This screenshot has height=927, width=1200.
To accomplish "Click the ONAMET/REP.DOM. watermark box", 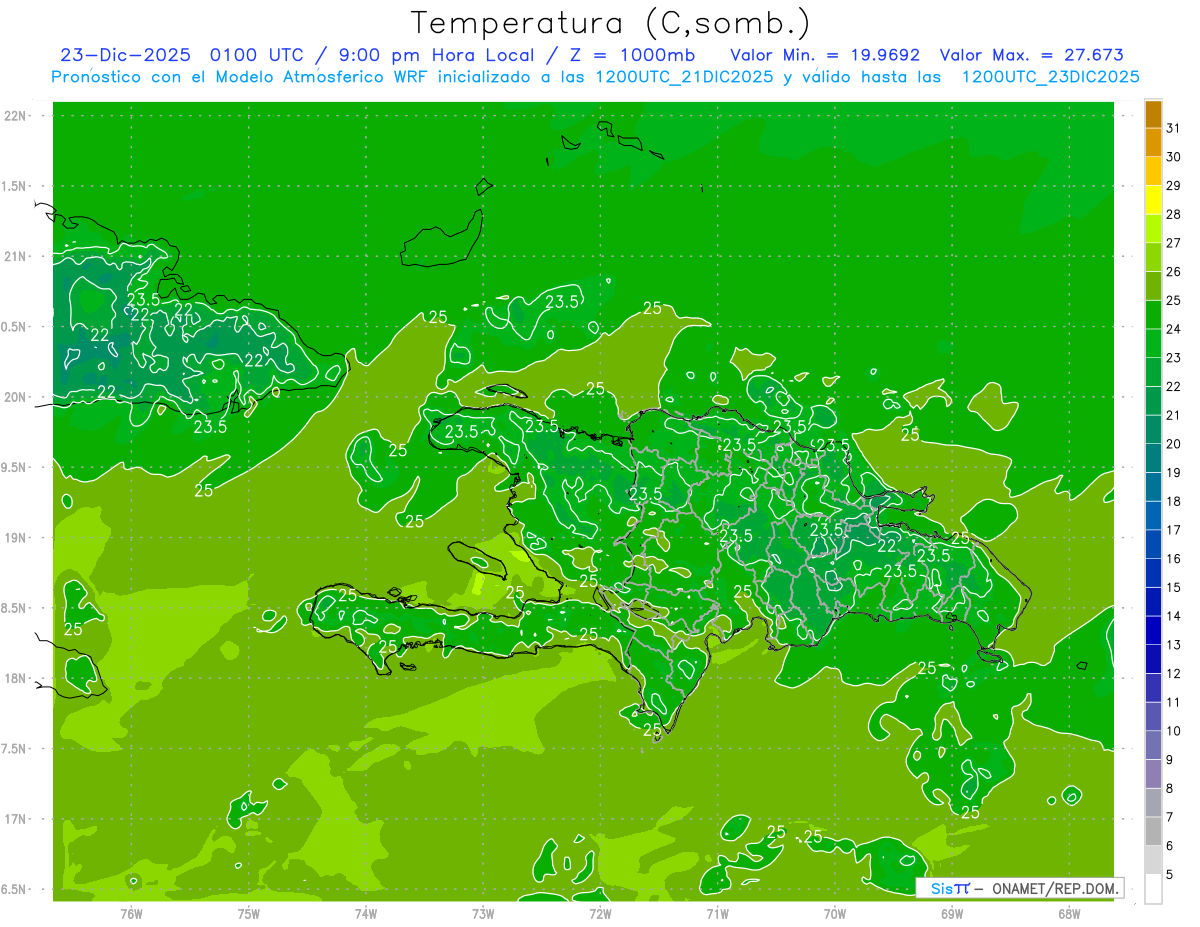I will coord(1018,888).
